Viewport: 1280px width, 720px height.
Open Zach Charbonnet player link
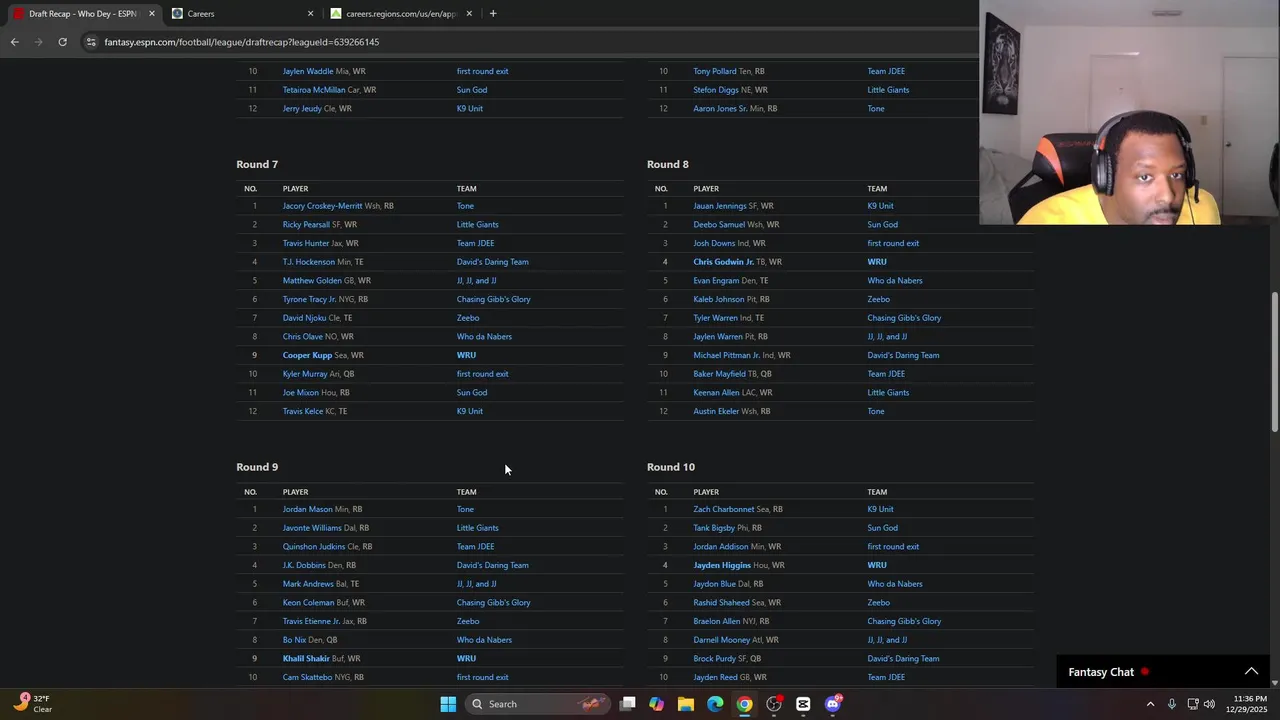coord(724,509)
